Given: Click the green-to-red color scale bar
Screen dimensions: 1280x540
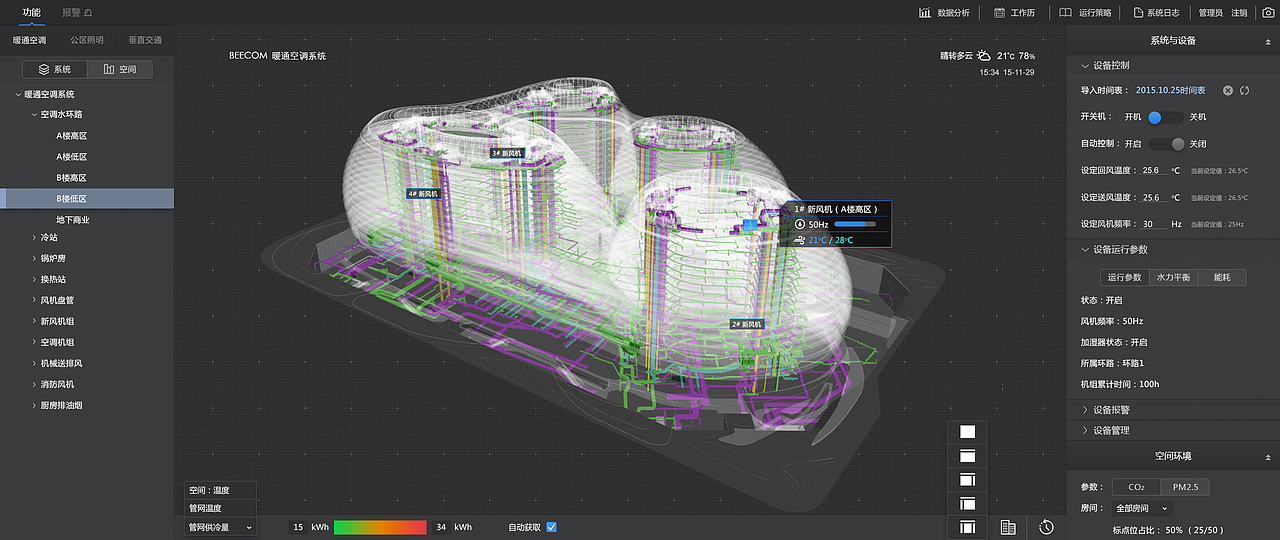Looking at the screenshot, I should tap(380, 527).
